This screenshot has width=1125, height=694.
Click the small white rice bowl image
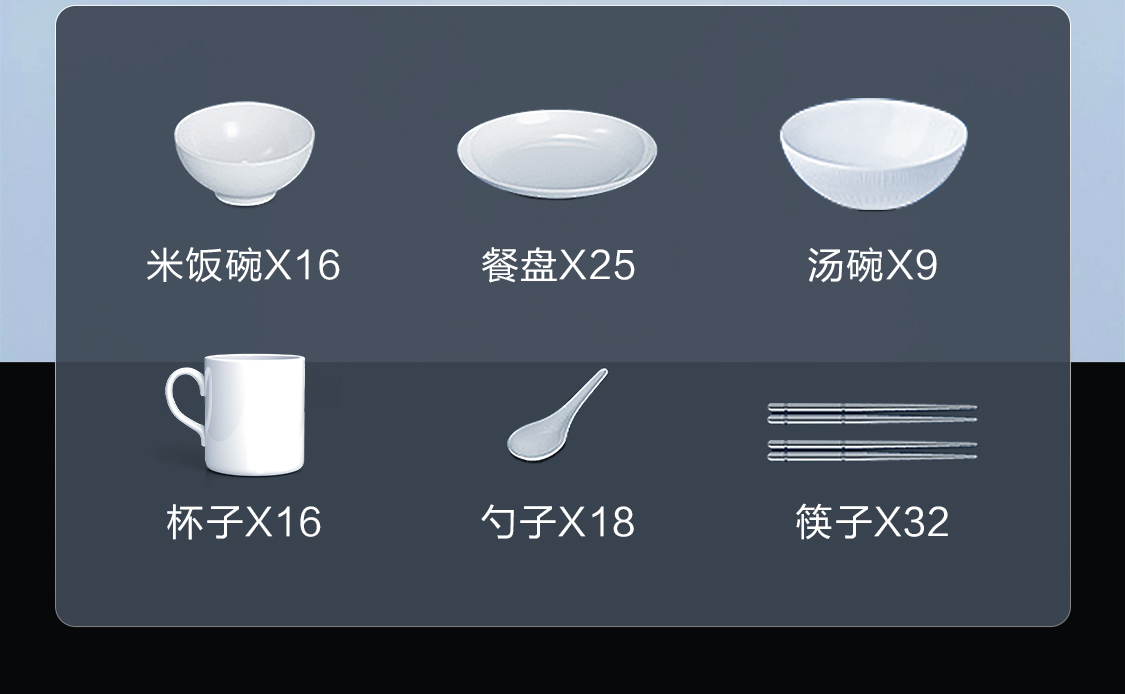click(244, 154)
